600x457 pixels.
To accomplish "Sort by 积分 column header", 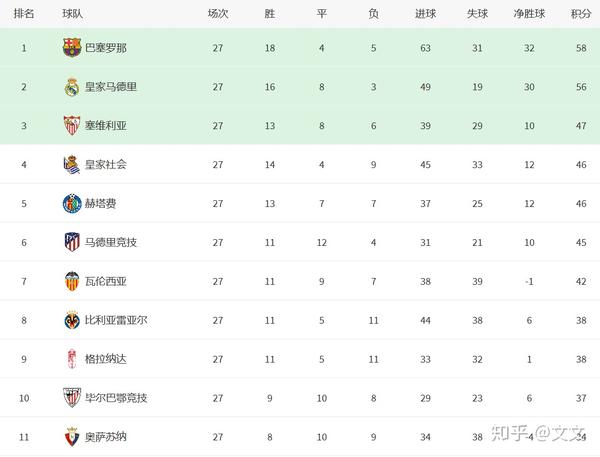I will tap(581, 14).
